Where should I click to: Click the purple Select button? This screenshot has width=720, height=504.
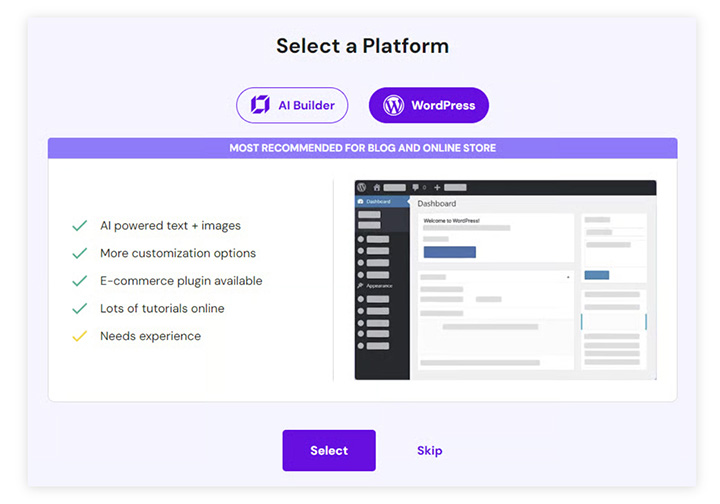click(329, 450)
